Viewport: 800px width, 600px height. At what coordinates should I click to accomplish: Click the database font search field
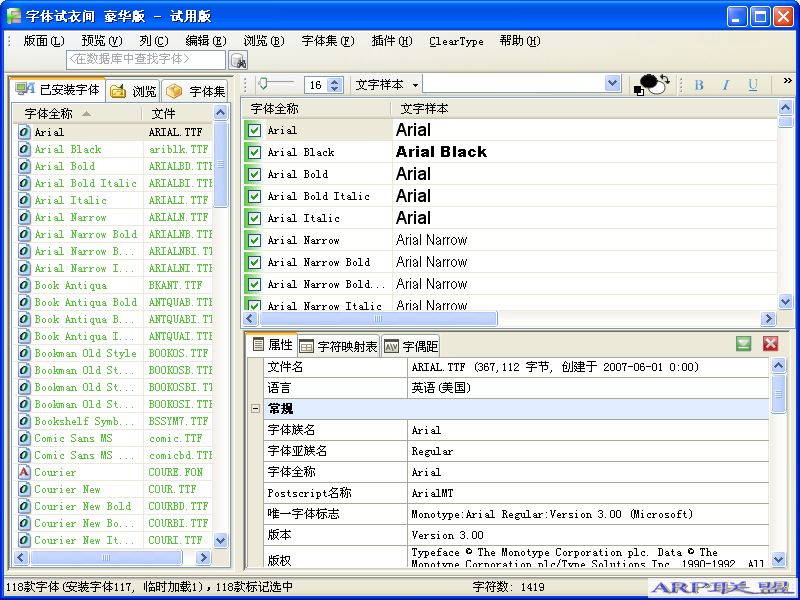145,61
